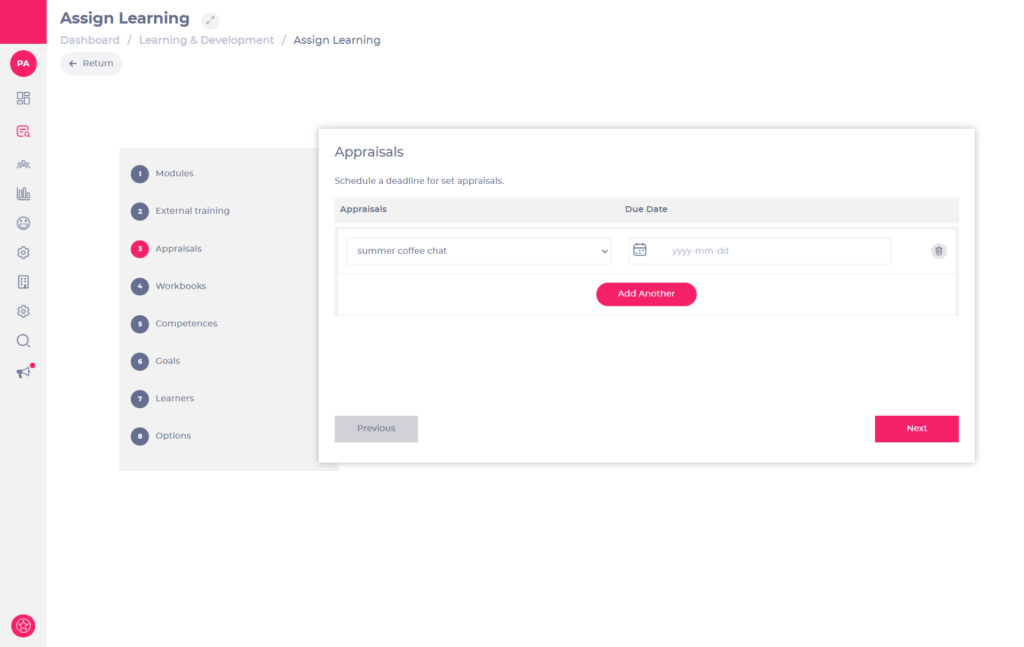Open the bar chart reports icon

(23, 193)
